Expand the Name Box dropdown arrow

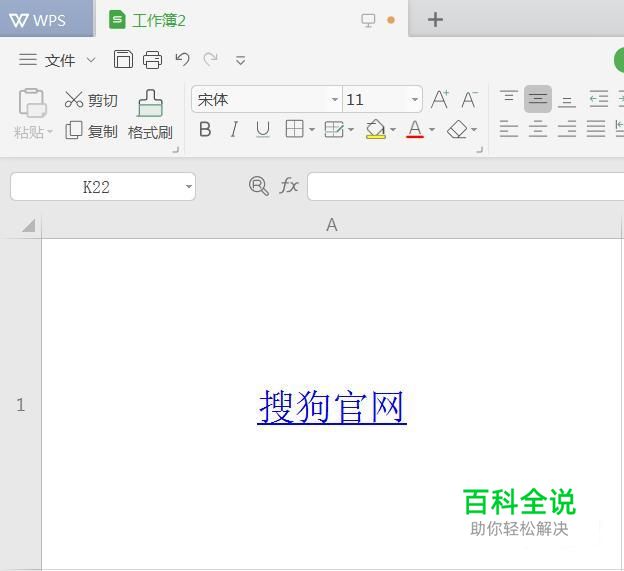click(x=189, y=186)
